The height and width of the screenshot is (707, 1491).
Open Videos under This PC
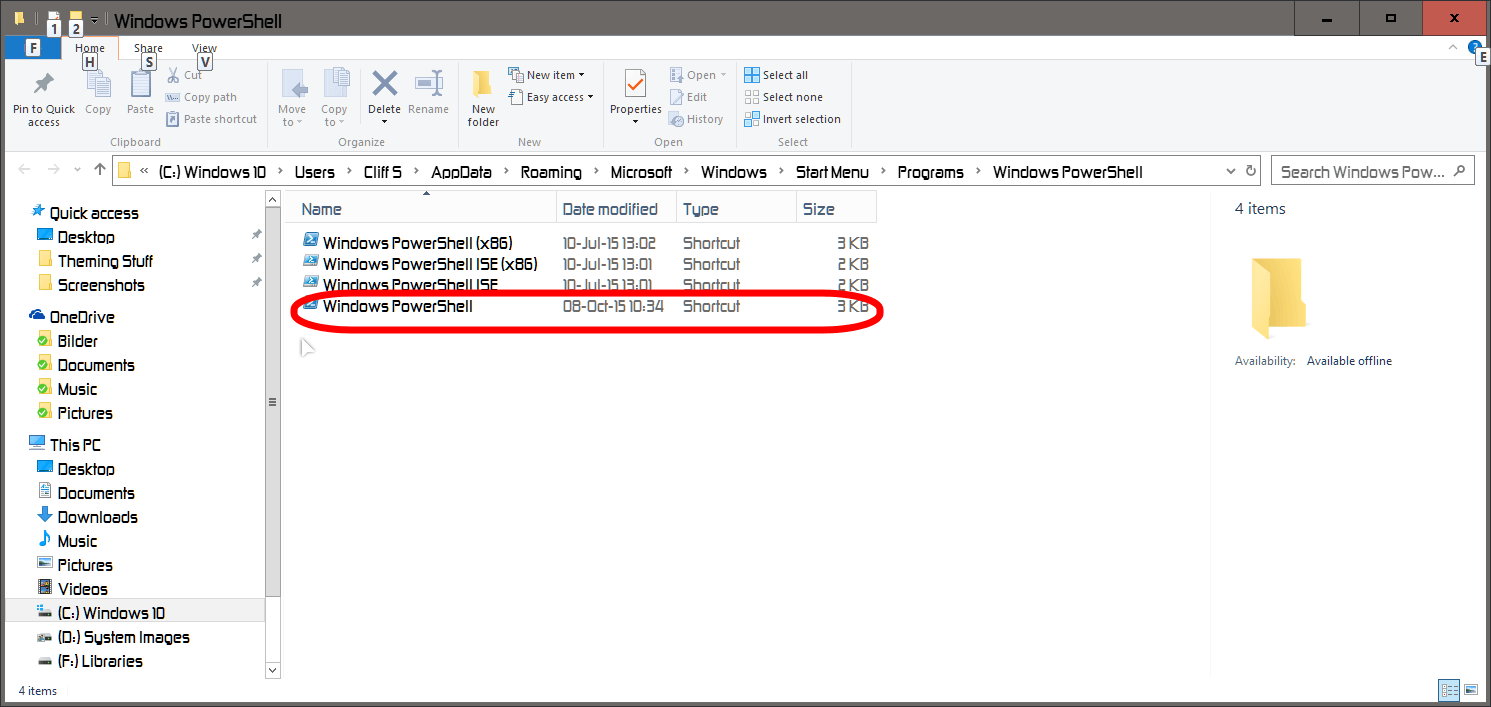point(82,589)
